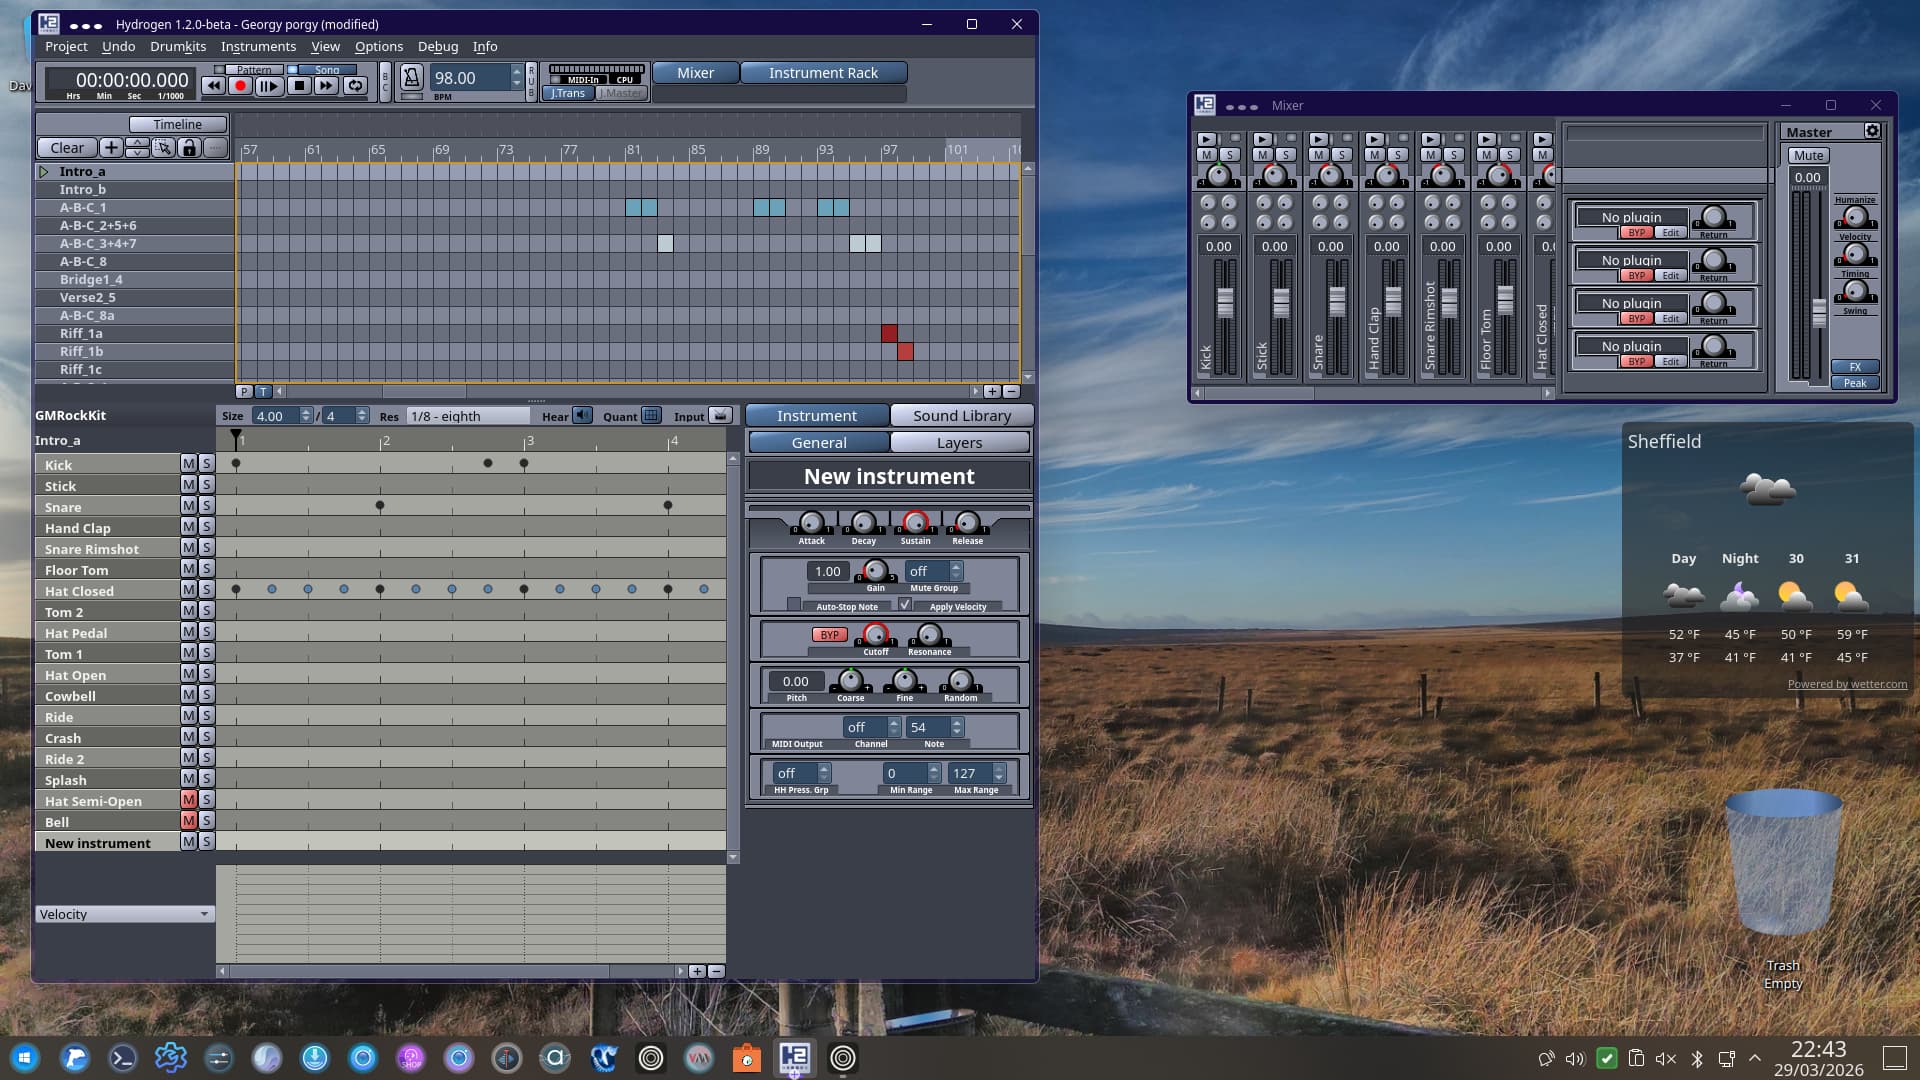Image resolution: width=1920 pixels, height=1080 pixels.
Task: Click the Clear button in song editor
Action: click(67, 148)
